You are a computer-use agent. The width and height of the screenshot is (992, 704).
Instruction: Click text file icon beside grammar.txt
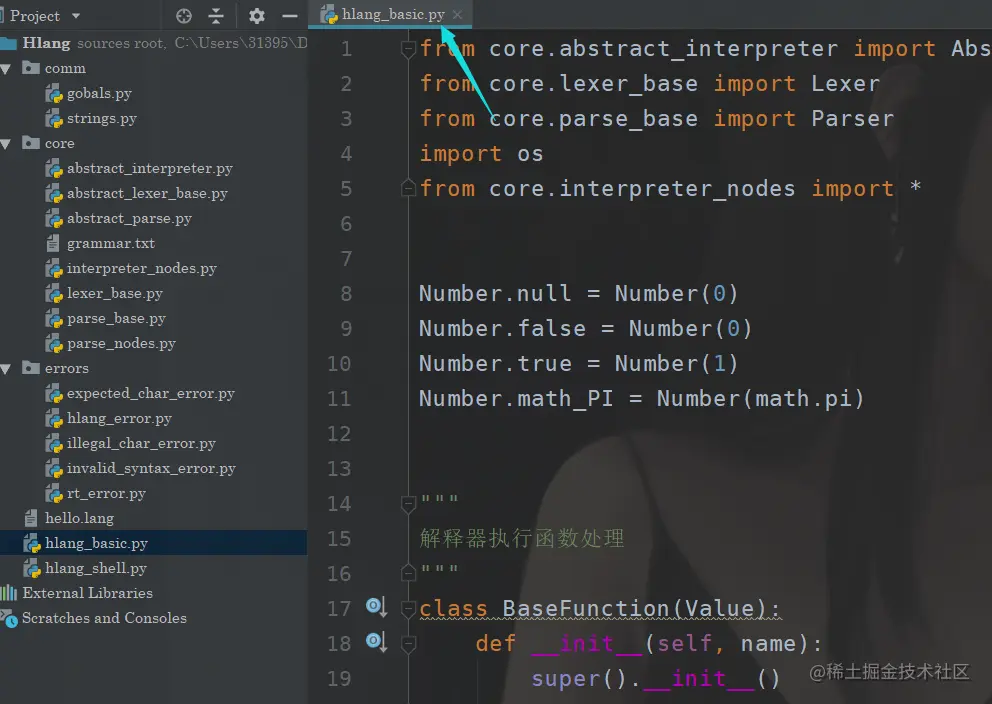[x=54, y=243]
